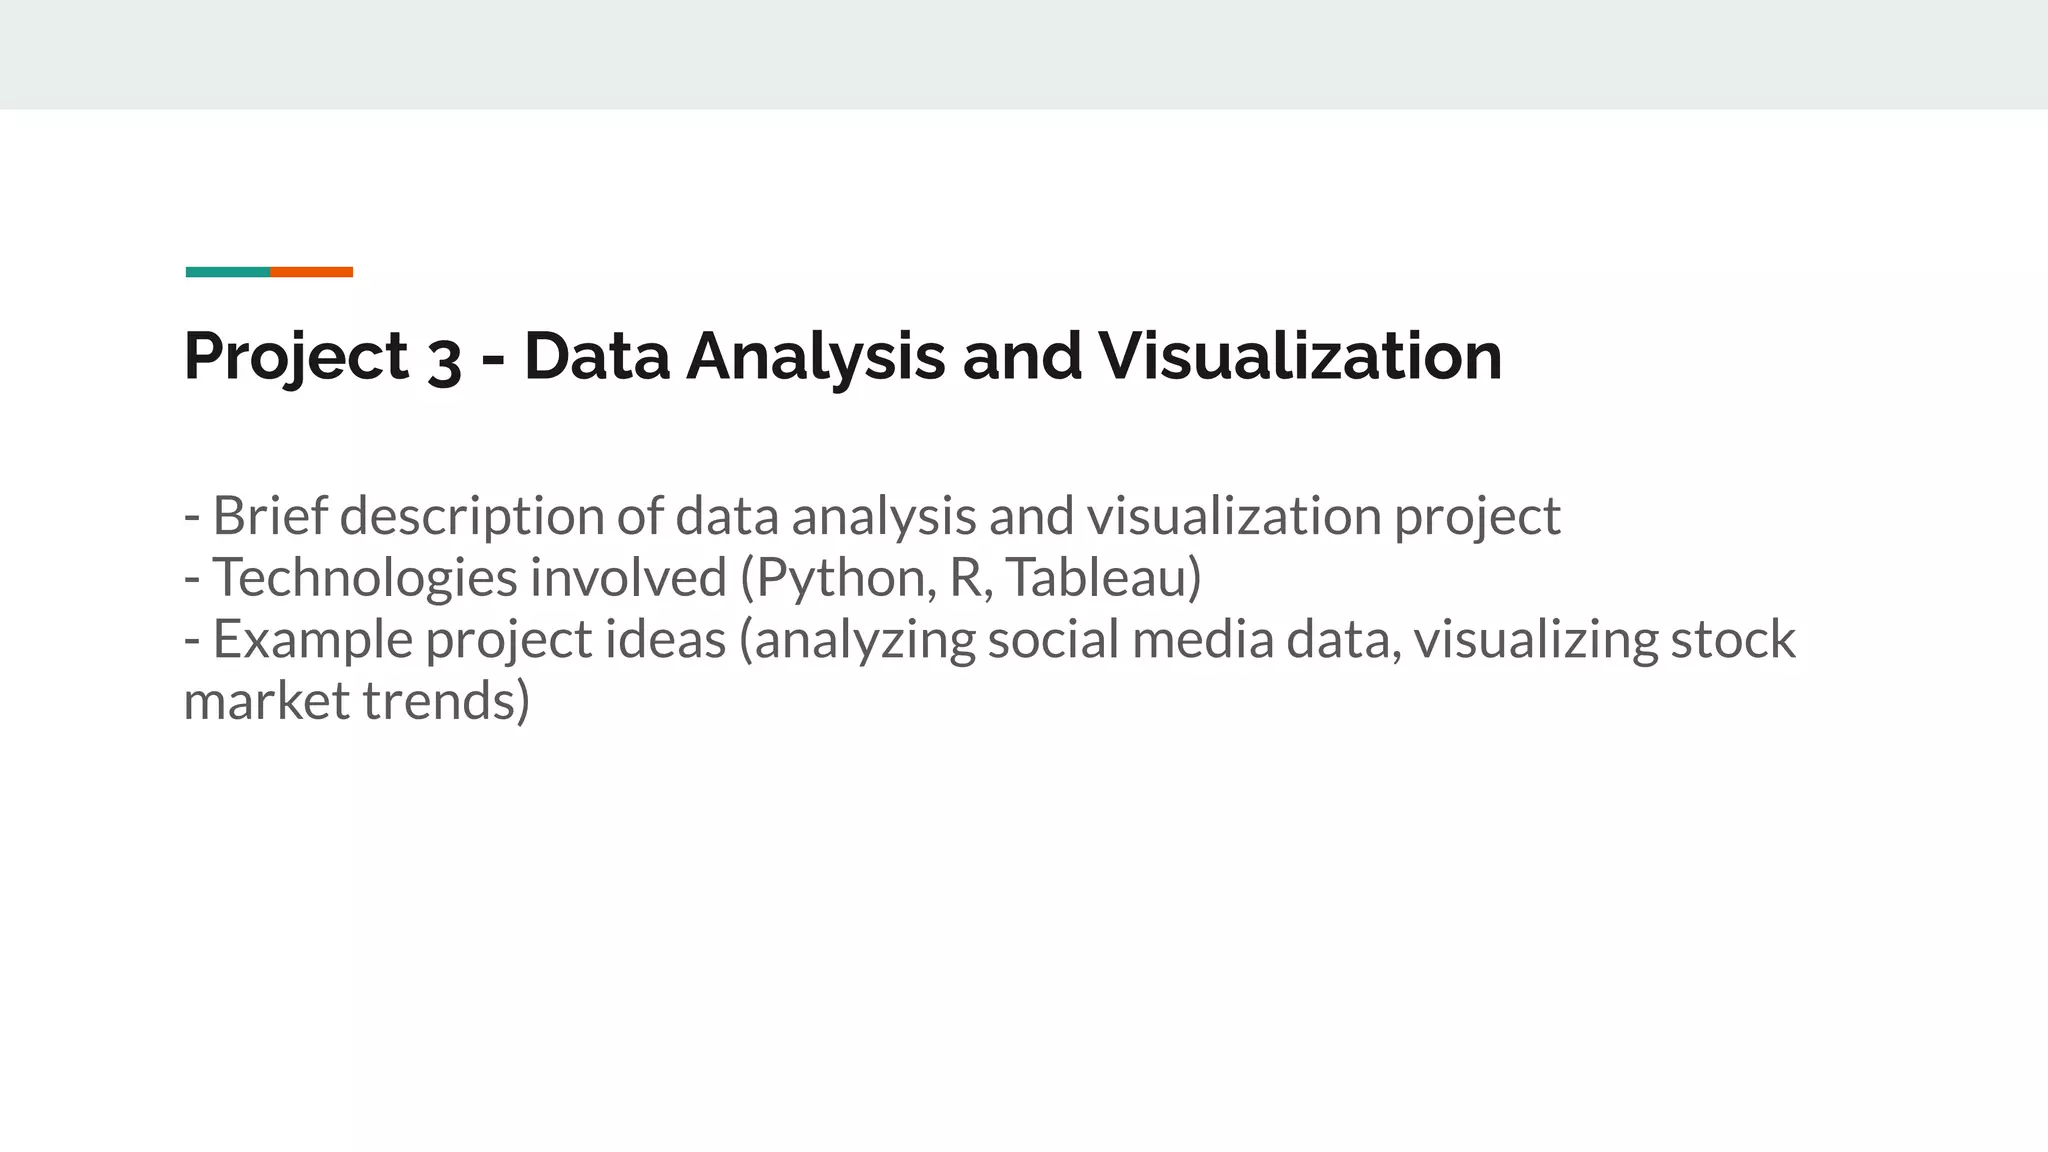Viewport: 2048px width, 1152px height.
Task: Select the Brief description bullet line
Action: 872,517
